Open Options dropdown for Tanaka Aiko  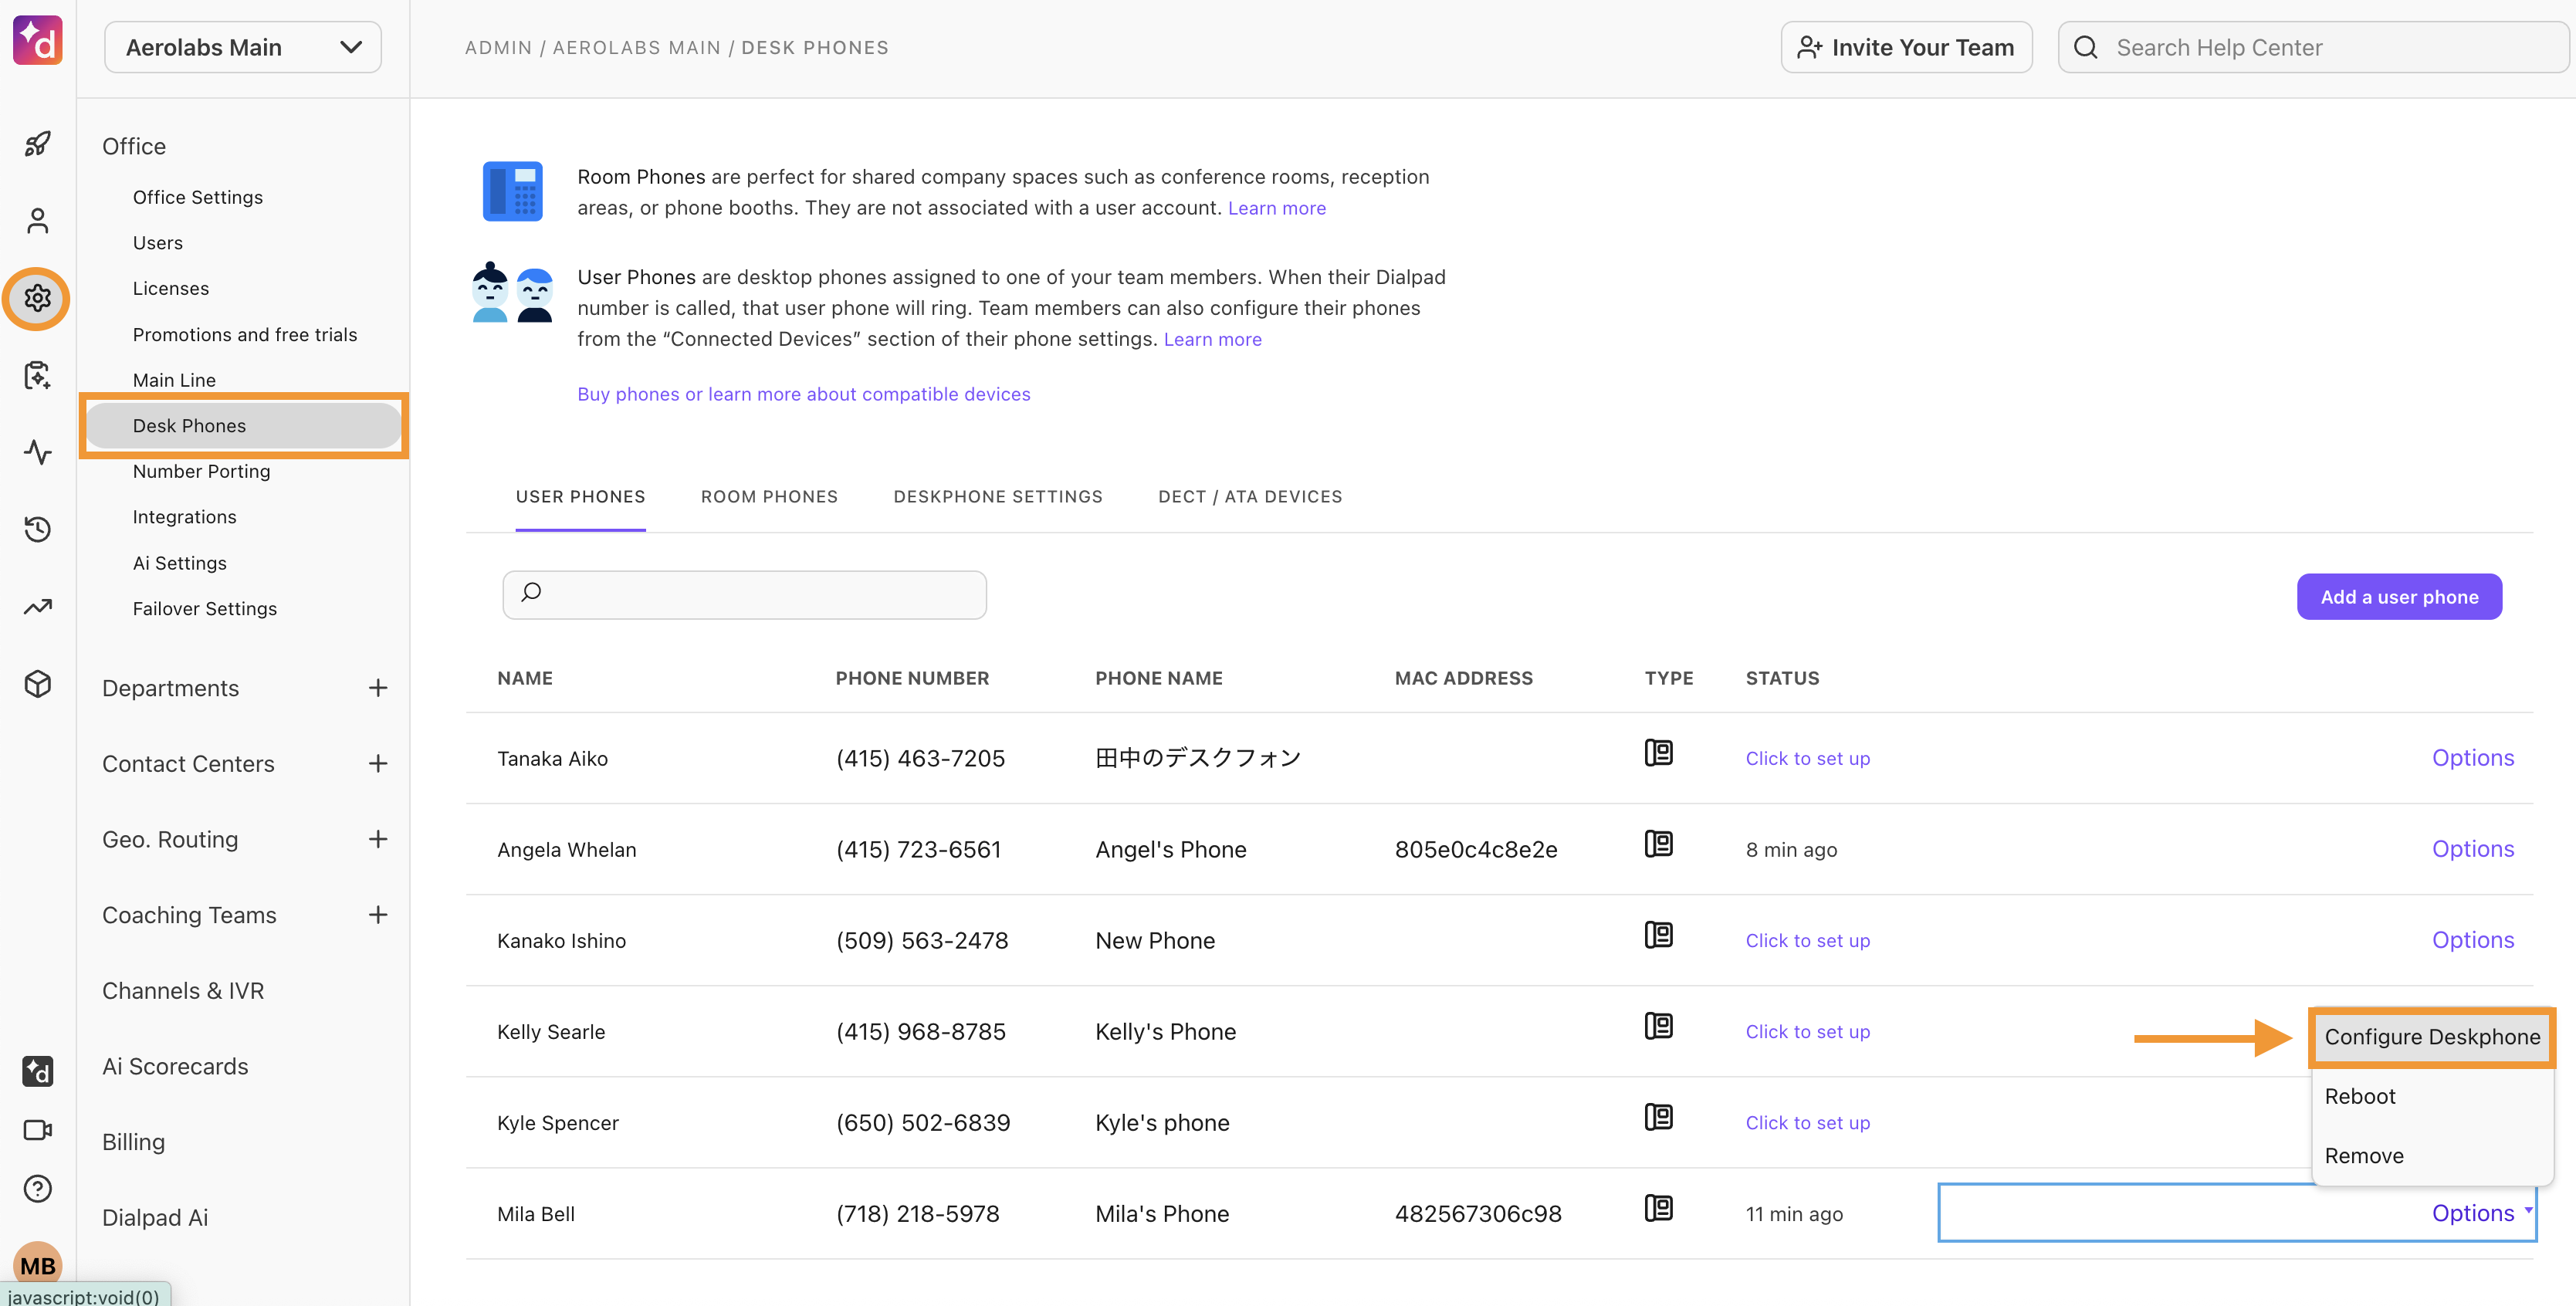tap(2472, 758)
